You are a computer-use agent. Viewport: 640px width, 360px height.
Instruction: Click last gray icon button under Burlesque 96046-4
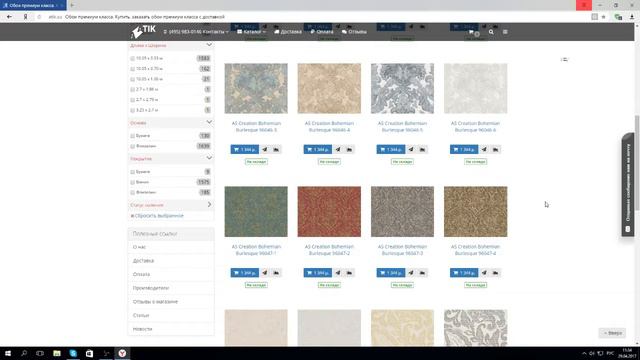pyautogui.click(x=349, y=149)
